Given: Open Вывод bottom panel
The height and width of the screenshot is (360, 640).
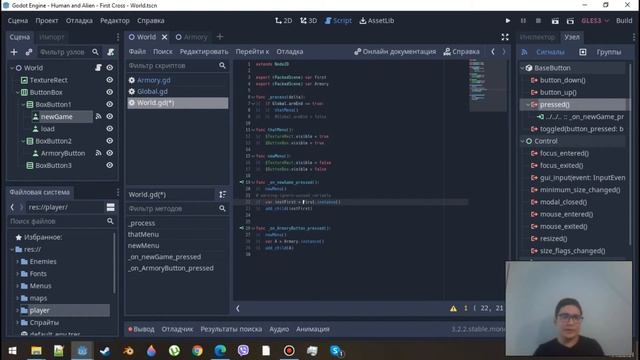Looking at the screenshot, I should point(141,329).
